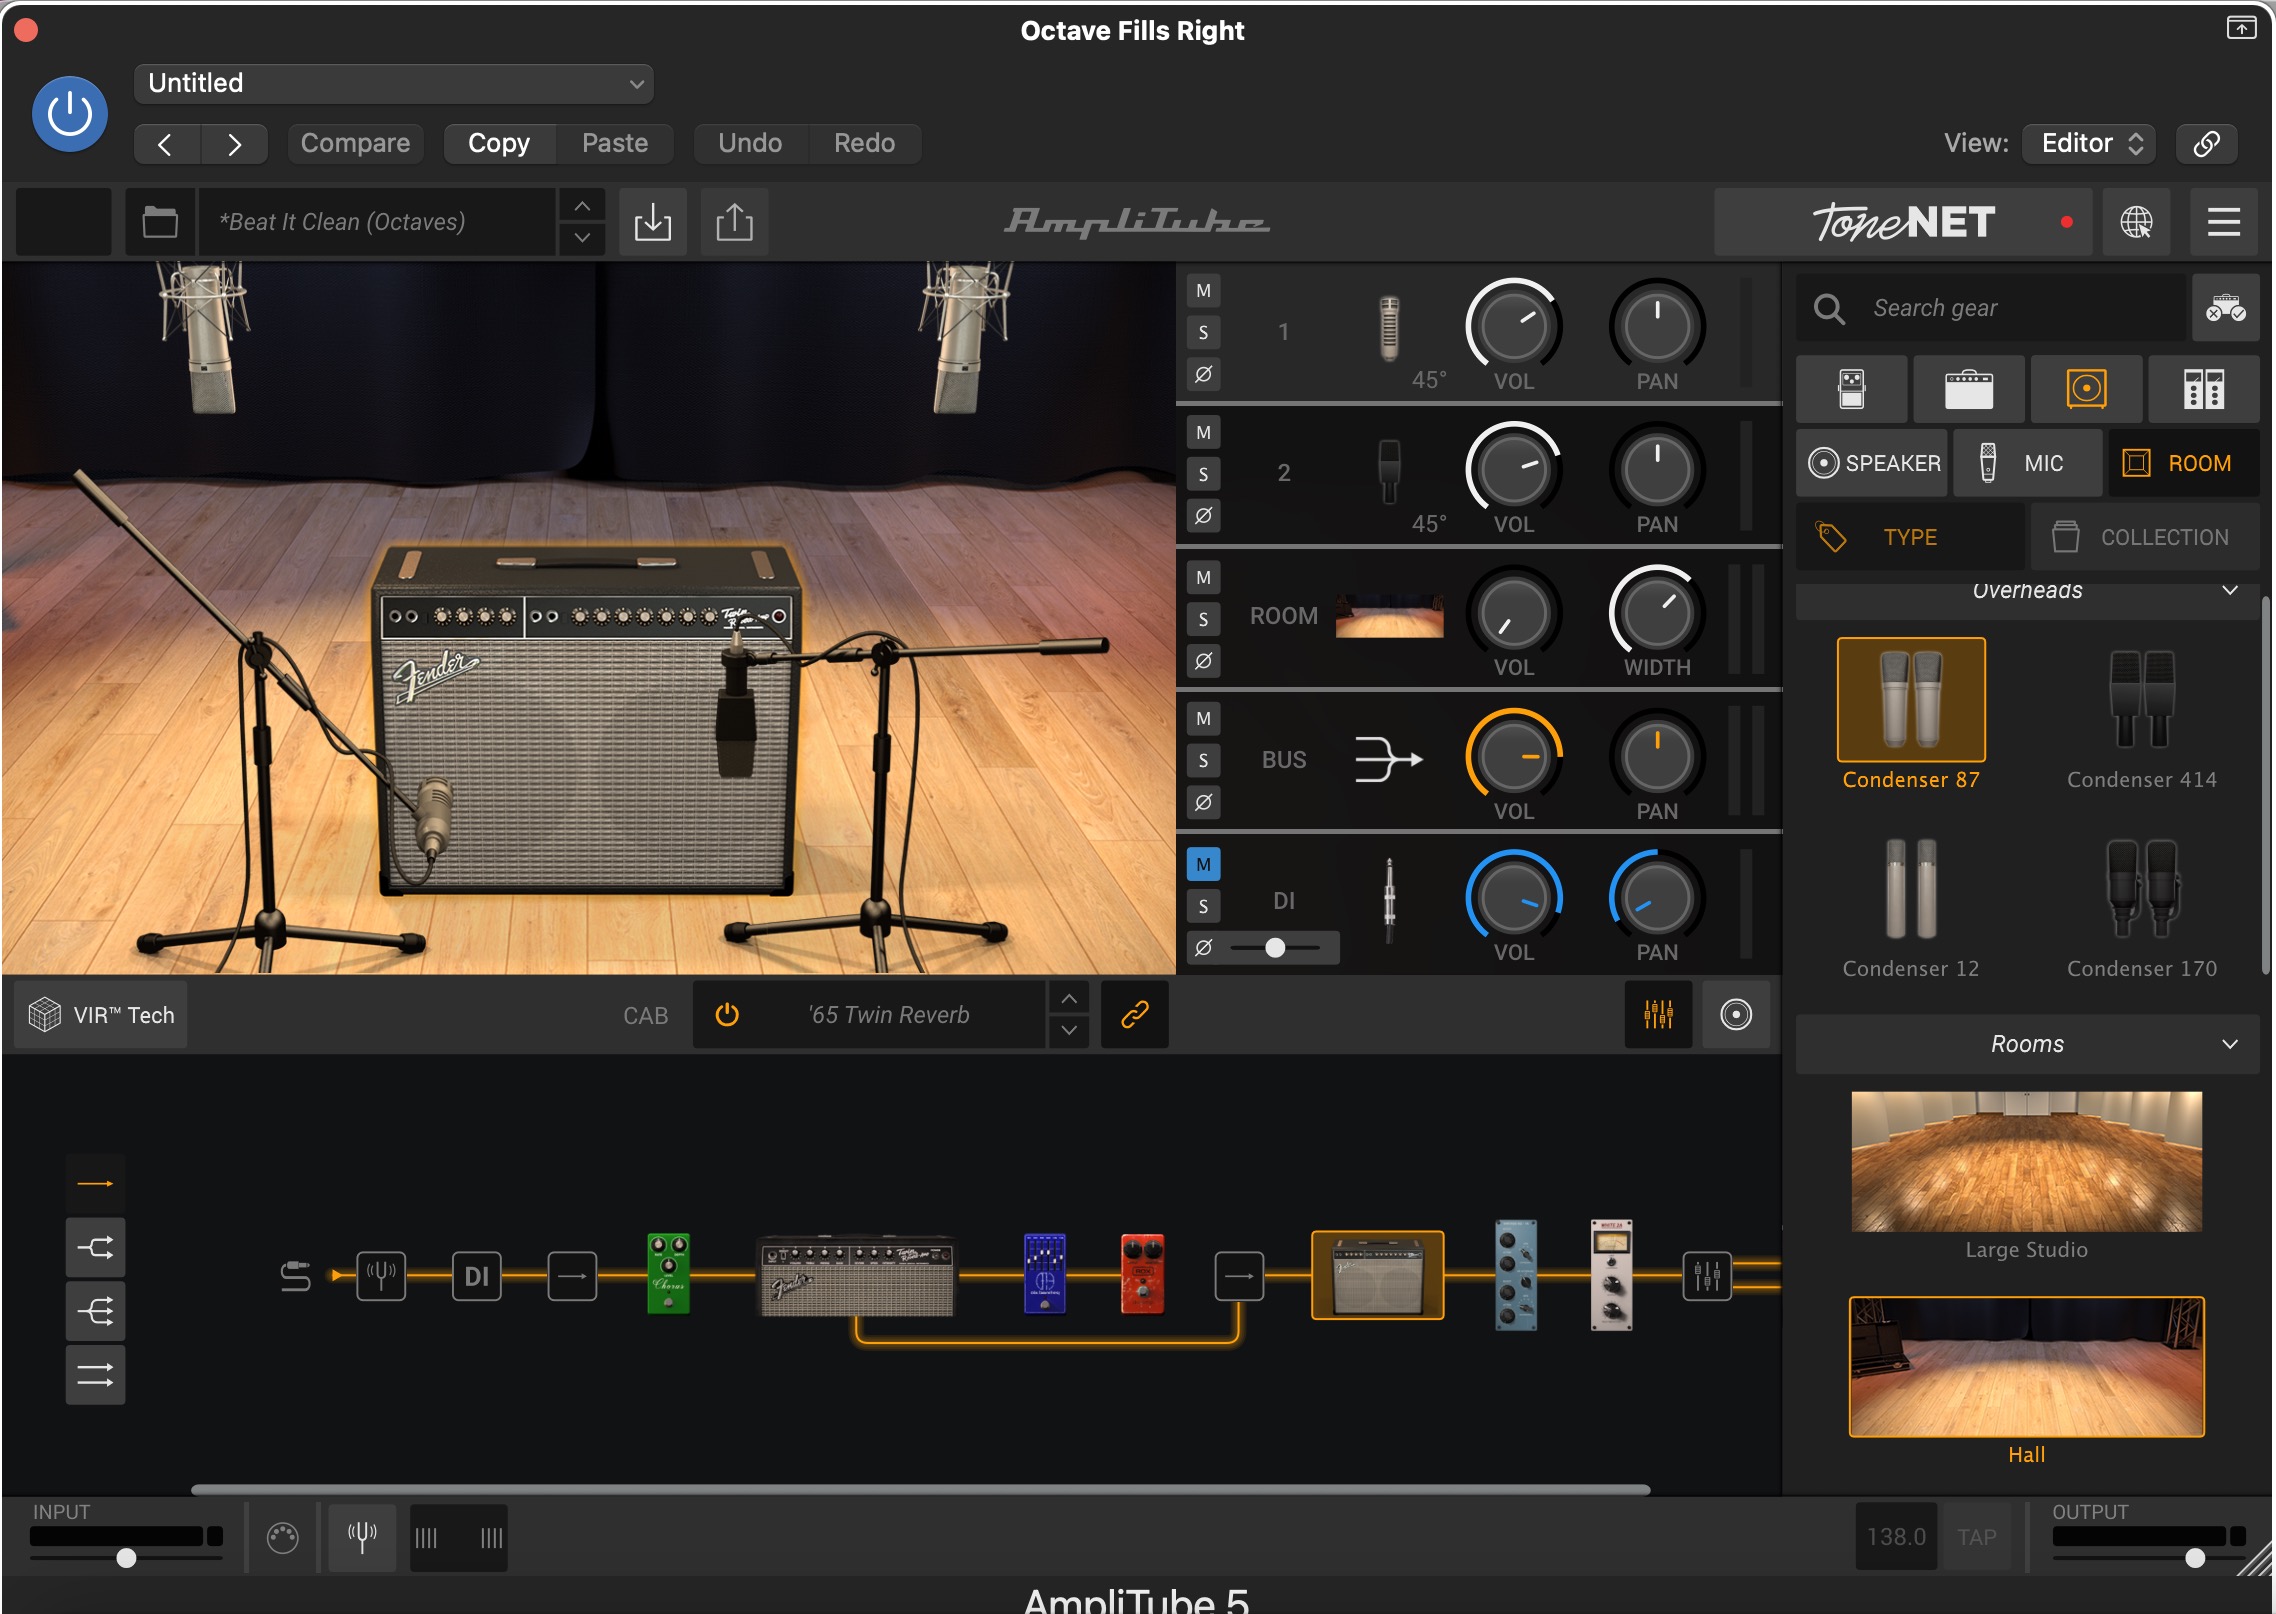
Task: Select the stomp pedal gear category
Action: (x=1852, y=389)
